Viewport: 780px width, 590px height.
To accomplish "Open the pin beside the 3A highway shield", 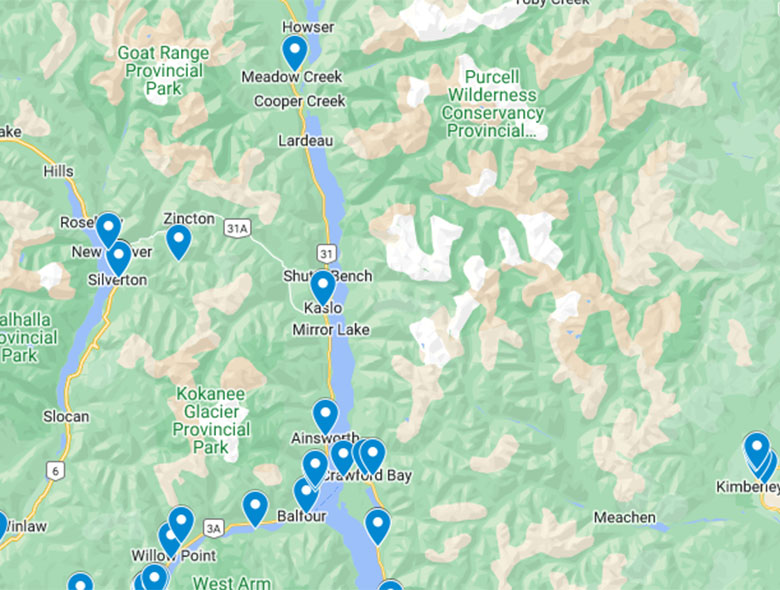I will pyautogui.click(x=181, y=524).
